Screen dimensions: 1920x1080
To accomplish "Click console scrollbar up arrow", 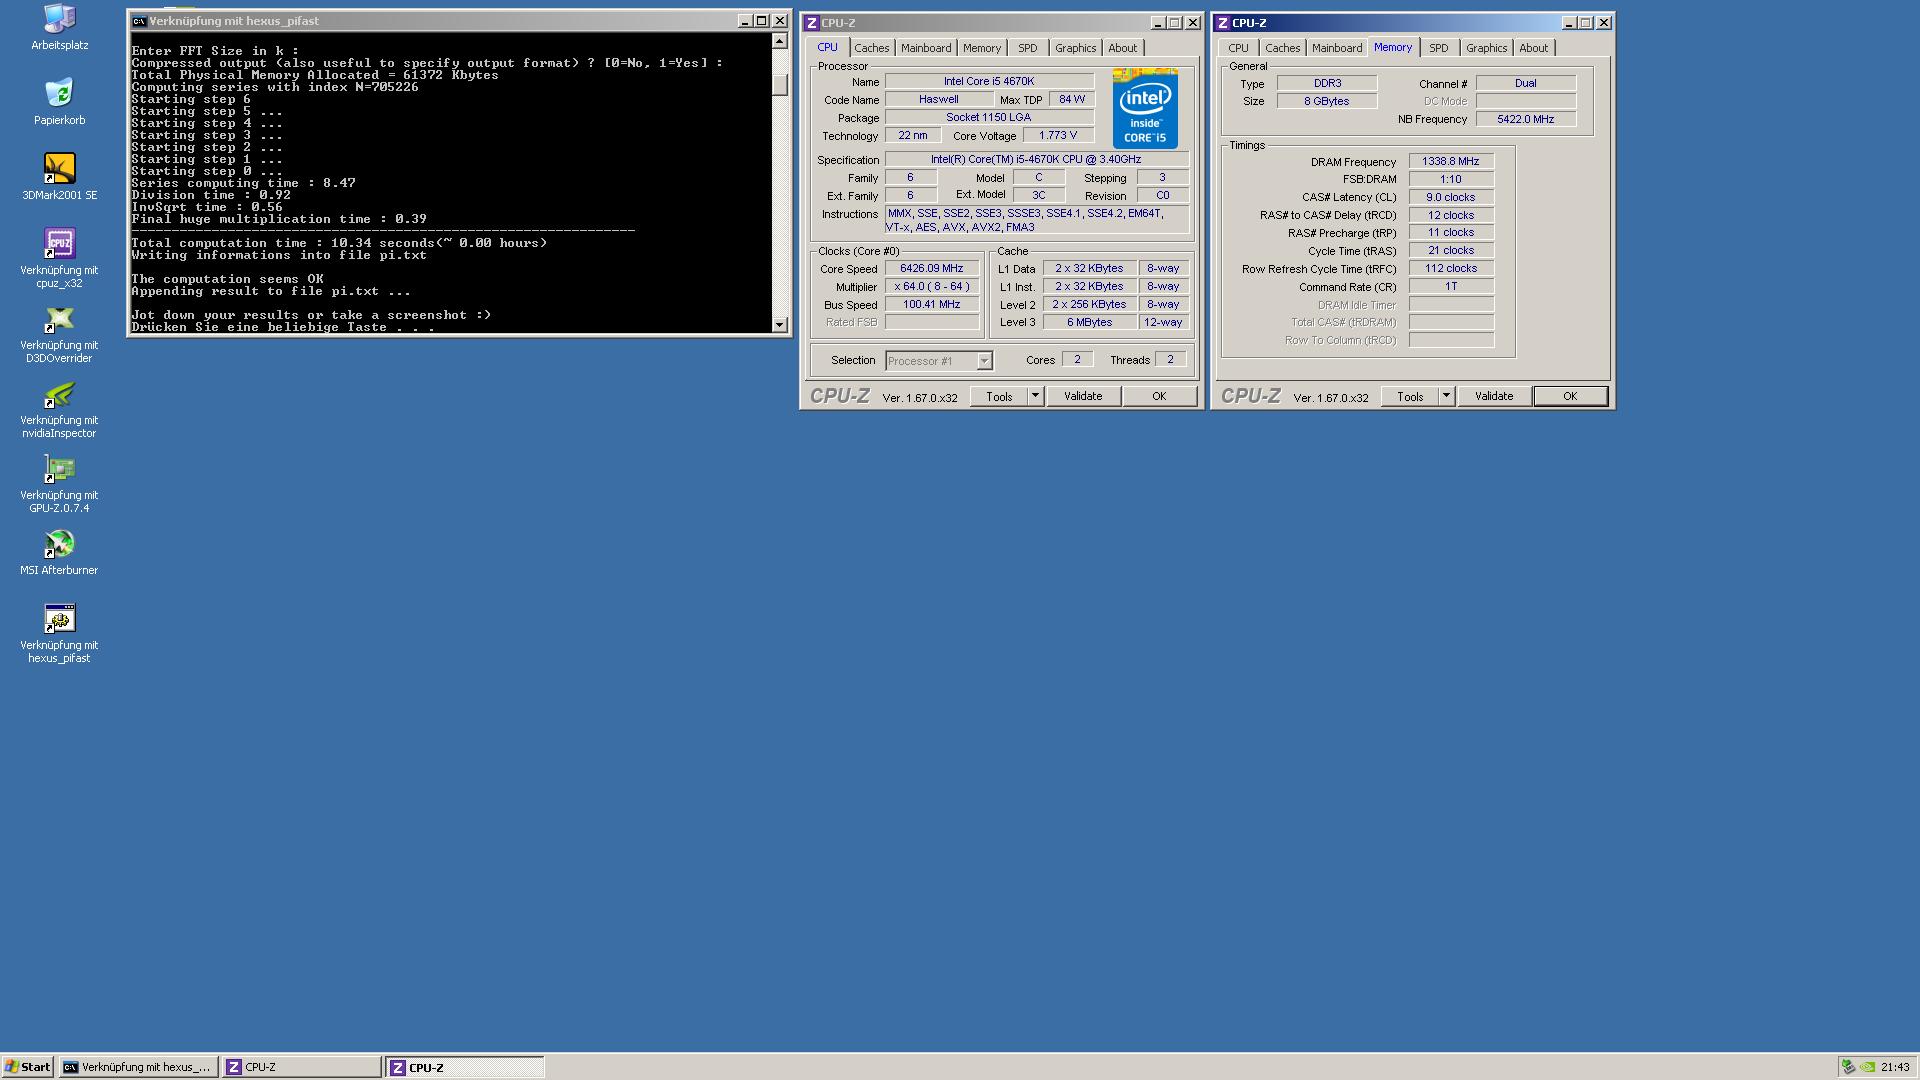I will click(x=780, y=42).
